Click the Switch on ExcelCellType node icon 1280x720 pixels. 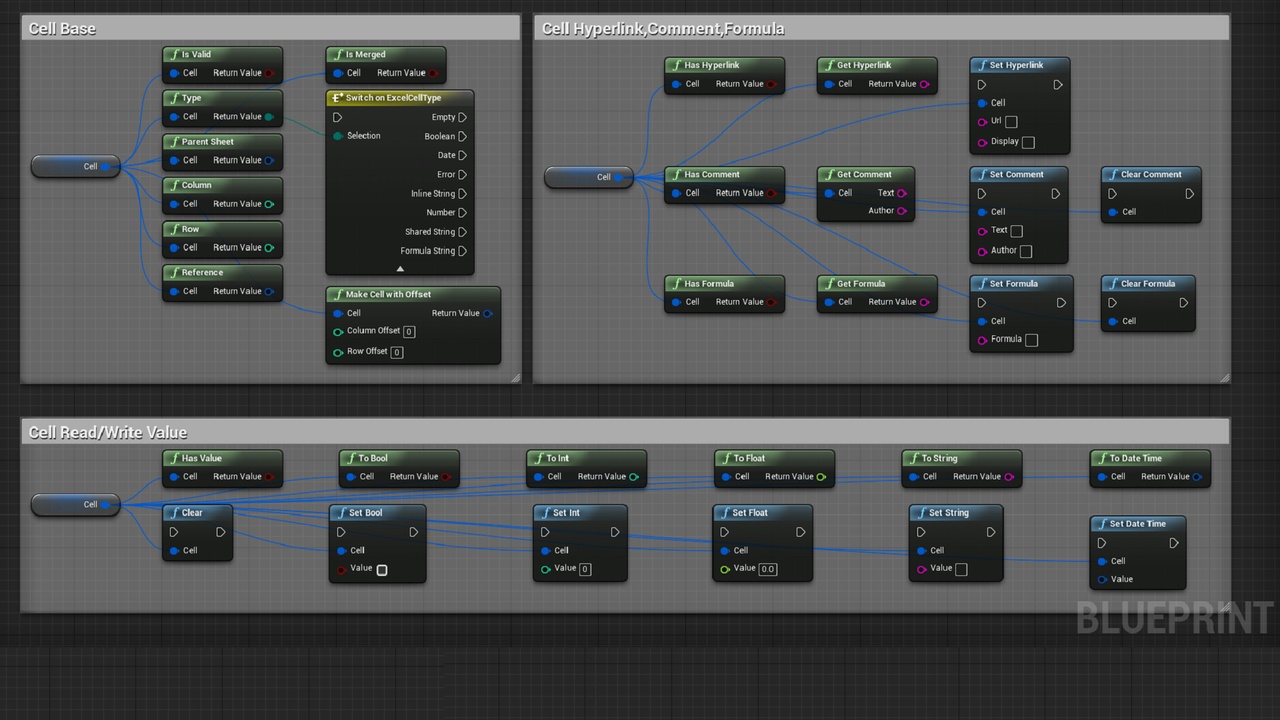click(x=337, y=98)
